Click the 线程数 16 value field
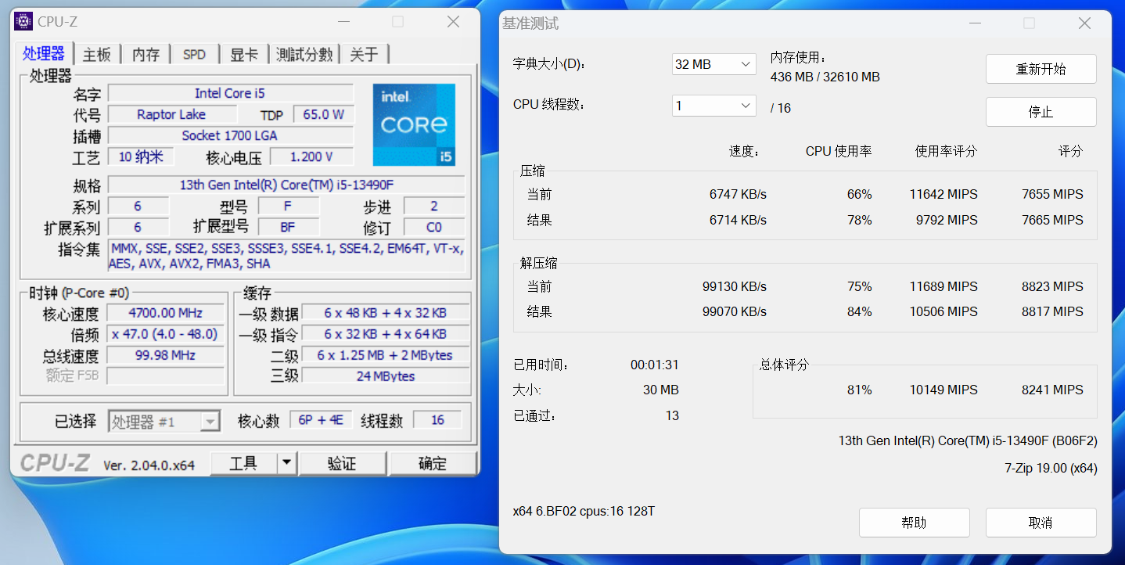Image resolution: width=1125 pixels, height=565 pixels. click(438, 420)
